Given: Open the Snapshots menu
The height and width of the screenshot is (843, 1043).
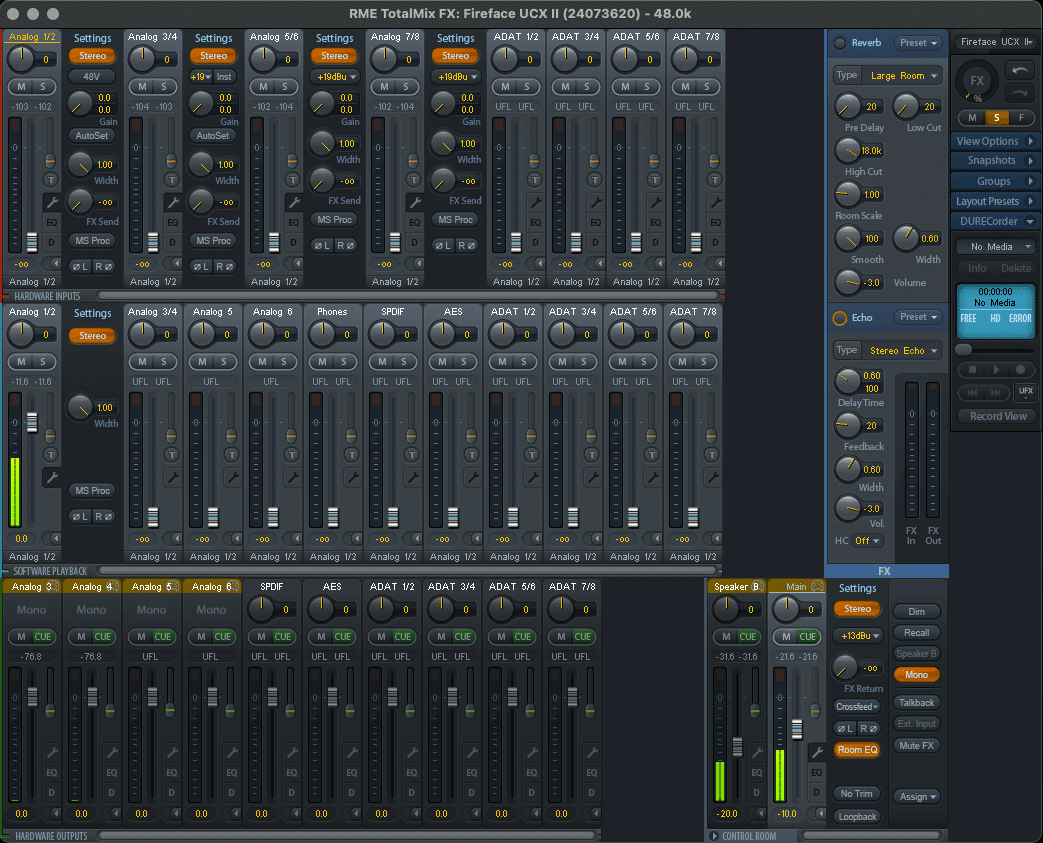Looking at the screenshot, I should (x=995, y=160).
